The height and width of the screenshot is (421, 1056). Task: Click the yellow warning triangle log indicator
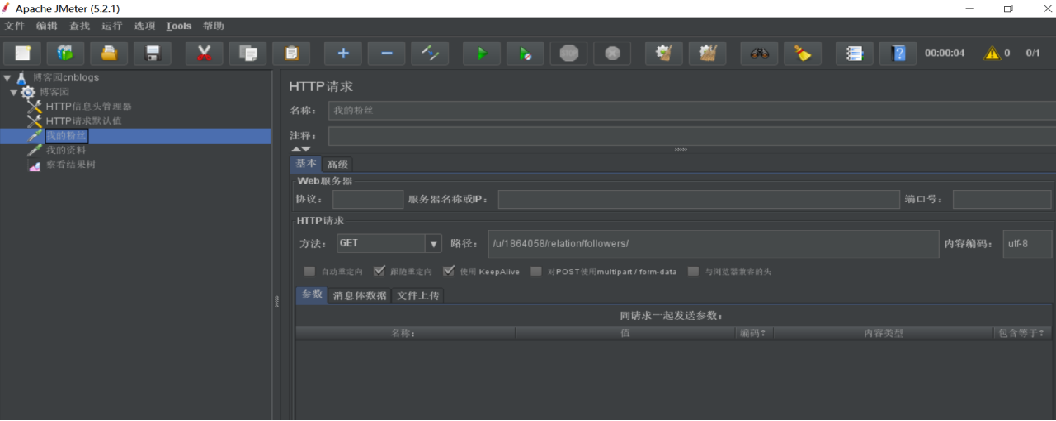click(991, 53)
